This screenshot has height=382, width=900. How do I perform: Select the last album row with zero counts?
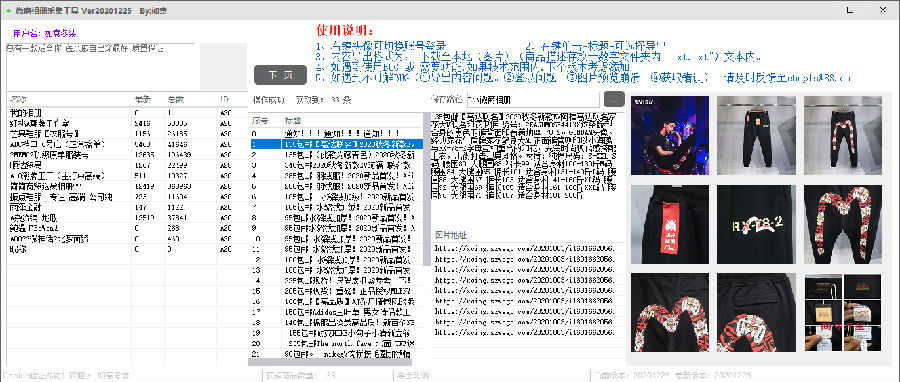126,249
